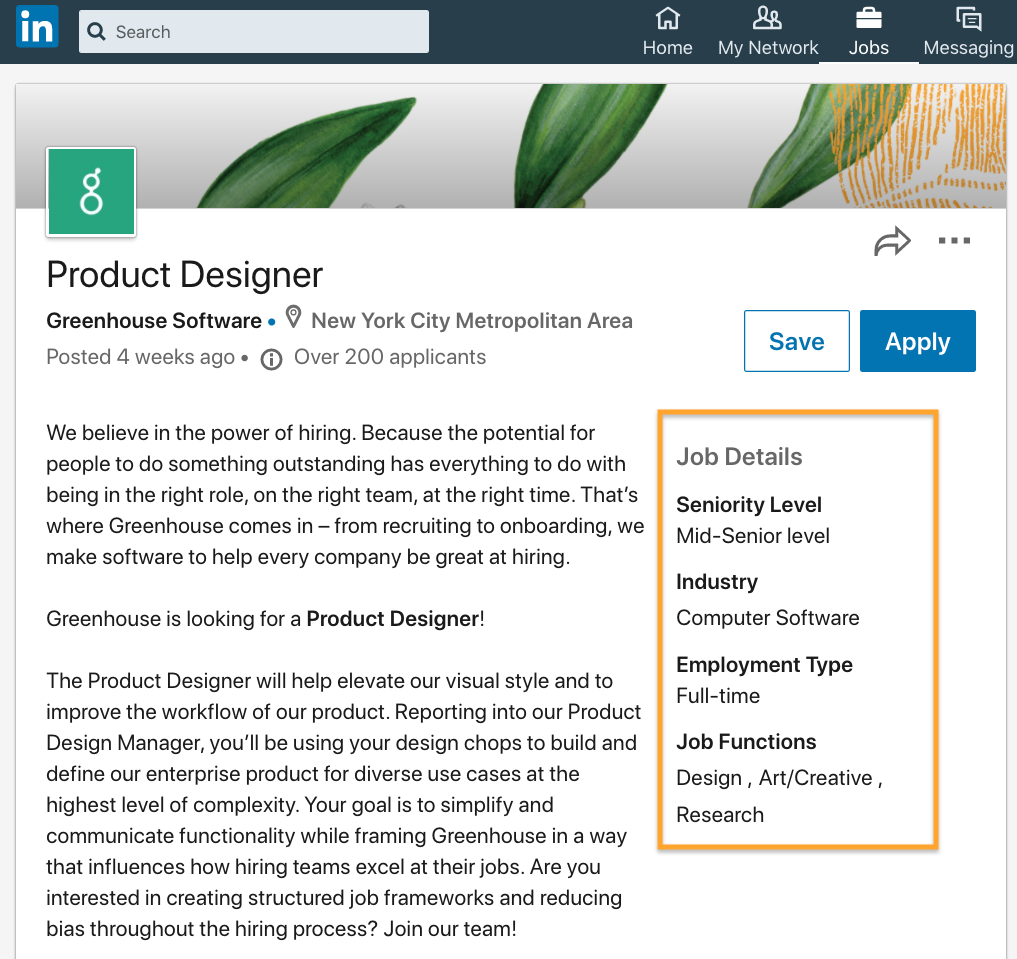The width and height of the screenshot is (1017, 959).
Task: Open My Network people icon
Action: pyautogui.click(x=767, y=18)
